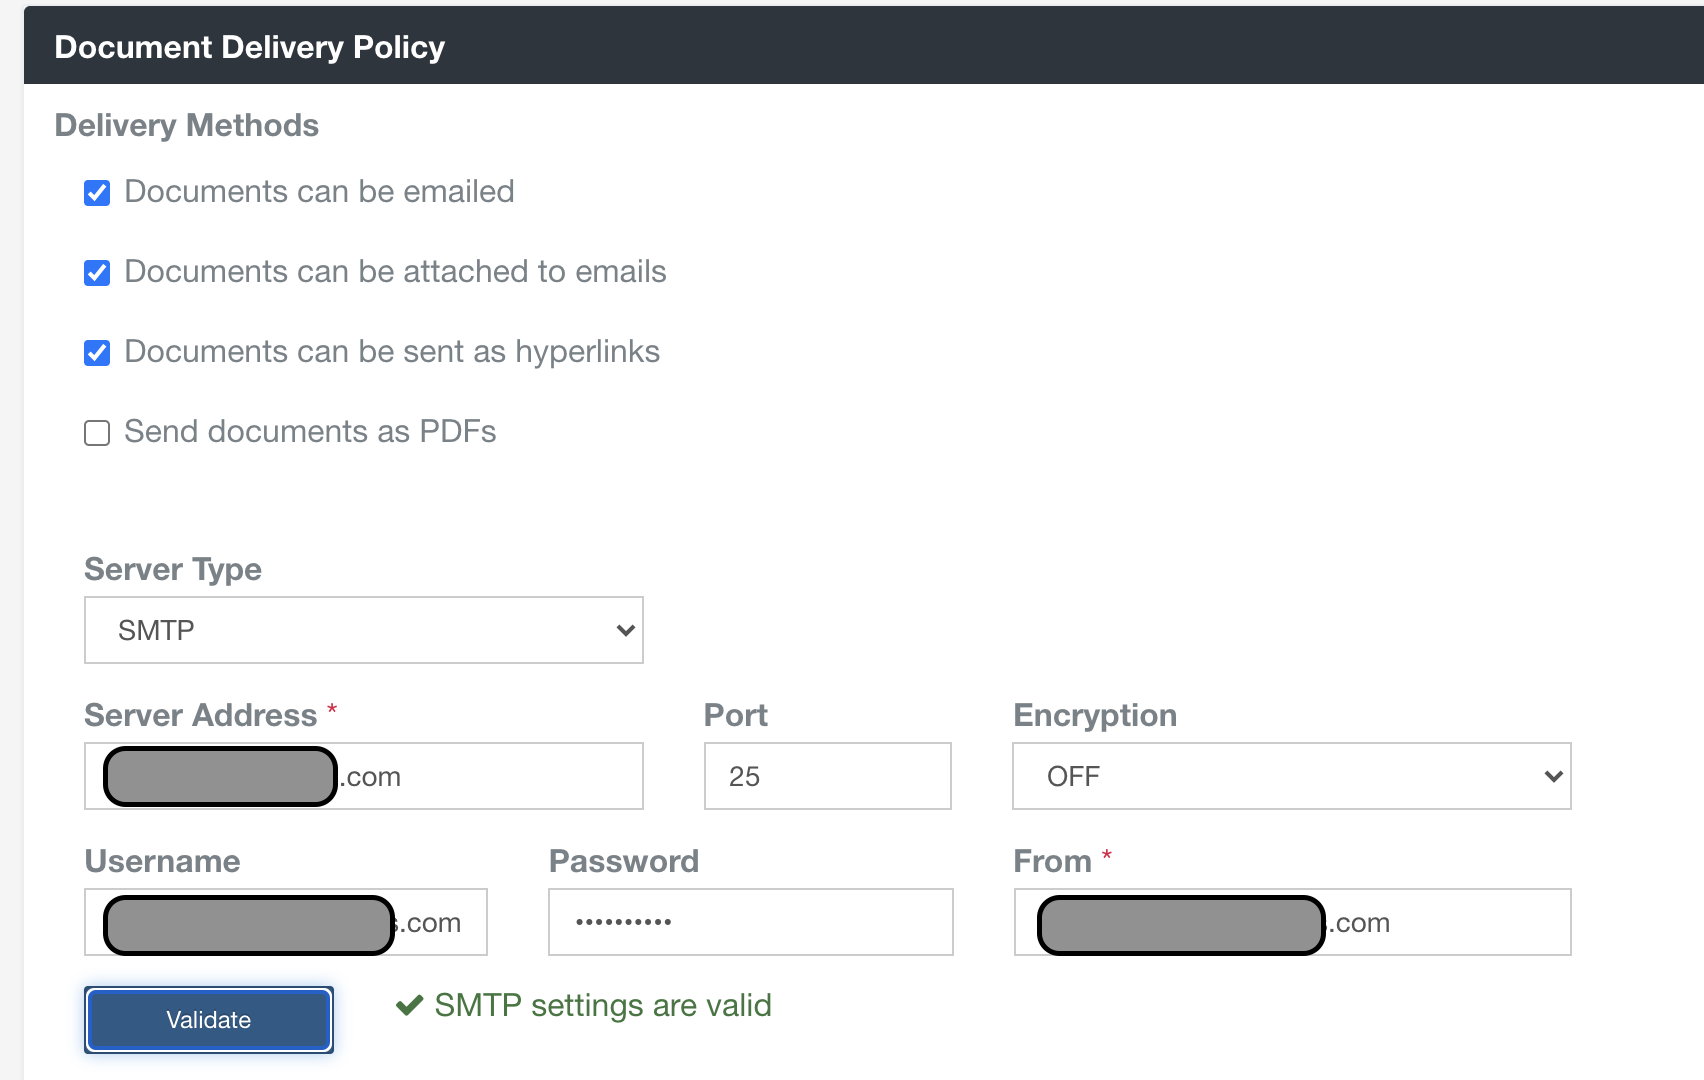The height and width of the screenshot is (1080, 1704).
Task: Toggle 'Documents can be sent as hyperlinks'
Action: click(x=96, y=353)
